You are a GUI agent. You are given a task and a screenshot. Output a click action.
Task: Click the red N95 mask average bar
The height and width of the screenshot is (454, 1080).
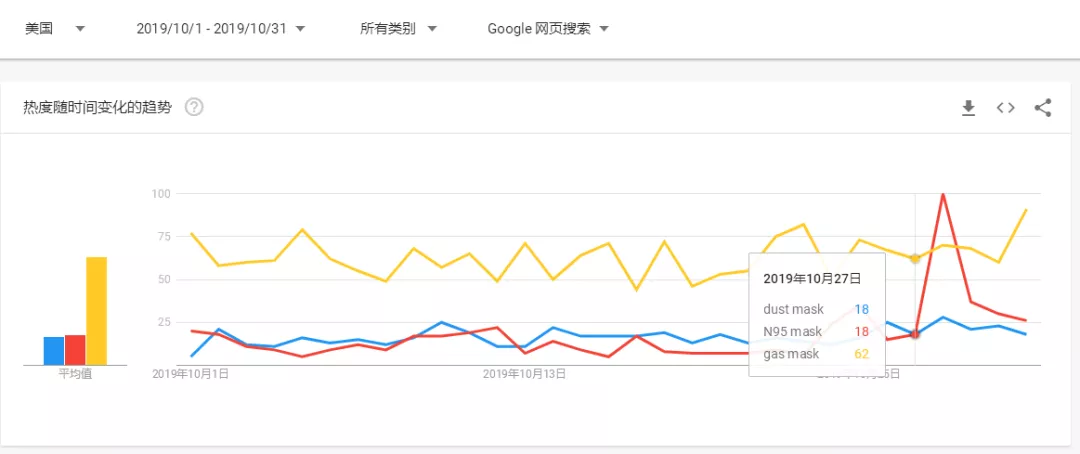tap(75, 350)
